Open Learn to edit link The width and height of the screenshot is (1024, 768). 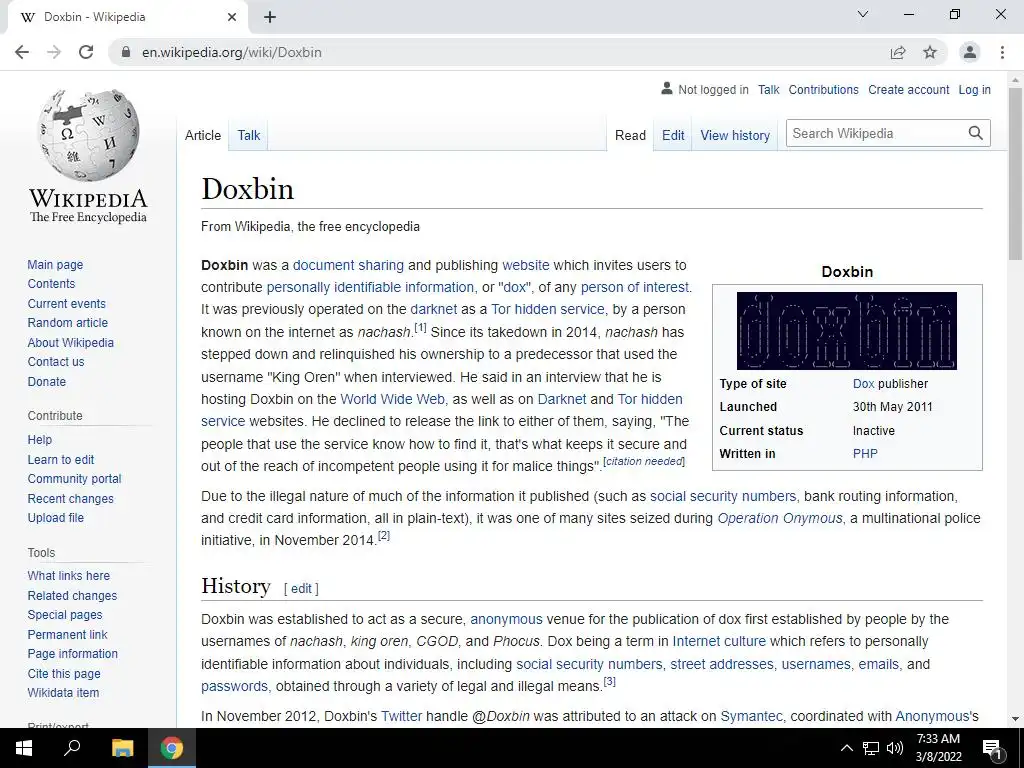coord(61,460)
